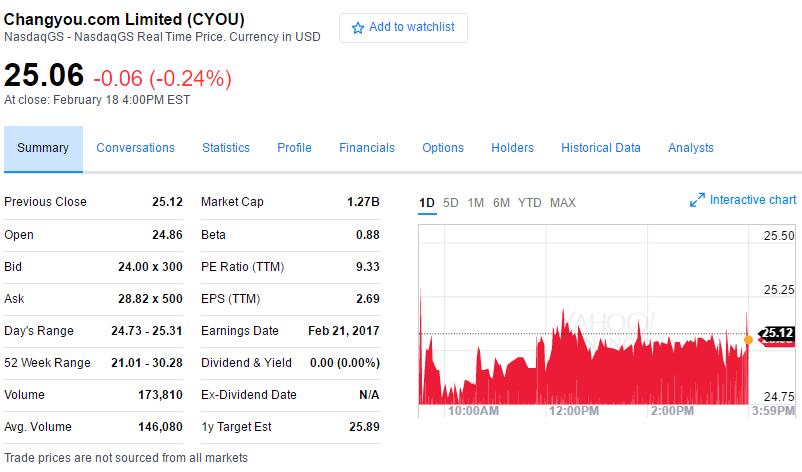Click Dividend & Yield value 0.00 (0.00%)

(345, 363)
